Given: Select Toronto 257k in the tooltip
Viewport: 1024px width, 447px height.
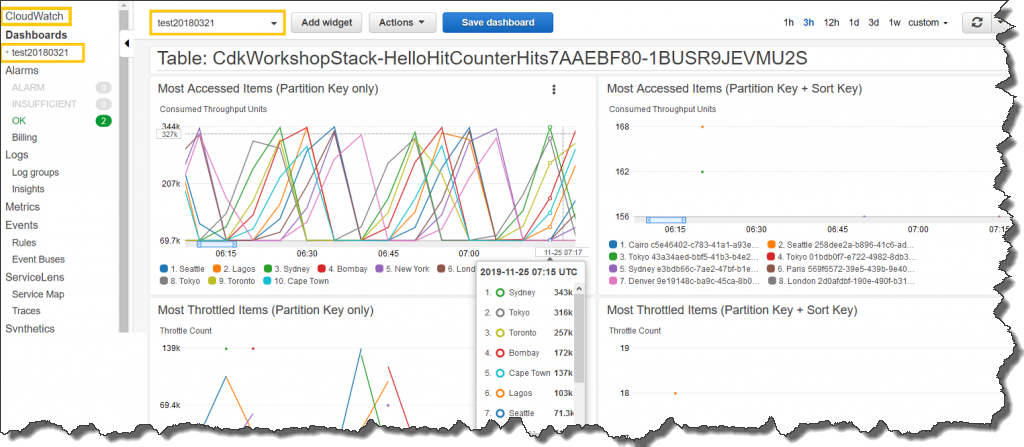Looking at the screenshot, I should tap(528, 333).
